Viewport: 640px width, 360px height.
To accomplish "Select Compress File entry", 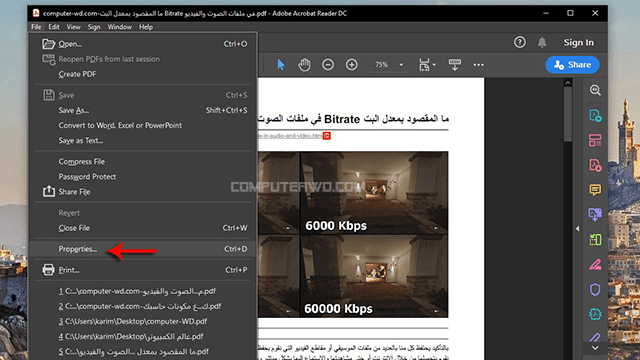I will coord(143,162).
